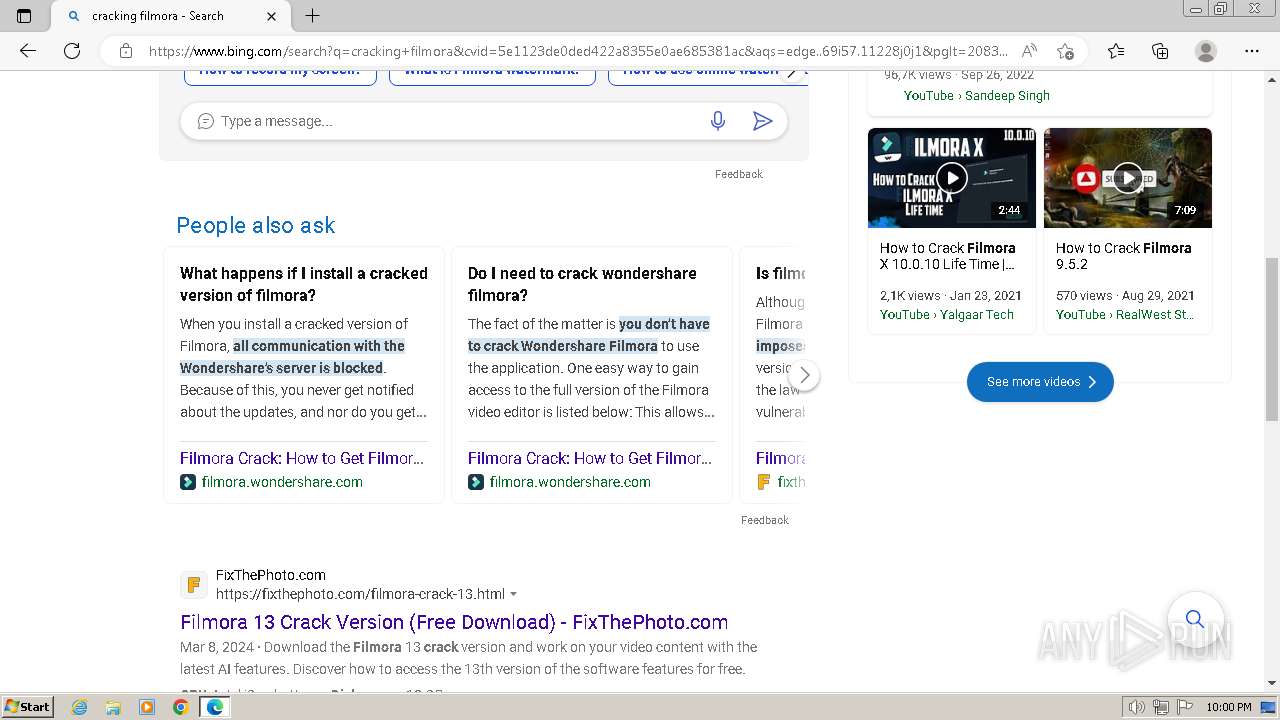The width and height of the screenshot is (1280, 720).
Task: Open the tab actions menu icon
Action: pos(24,16)
